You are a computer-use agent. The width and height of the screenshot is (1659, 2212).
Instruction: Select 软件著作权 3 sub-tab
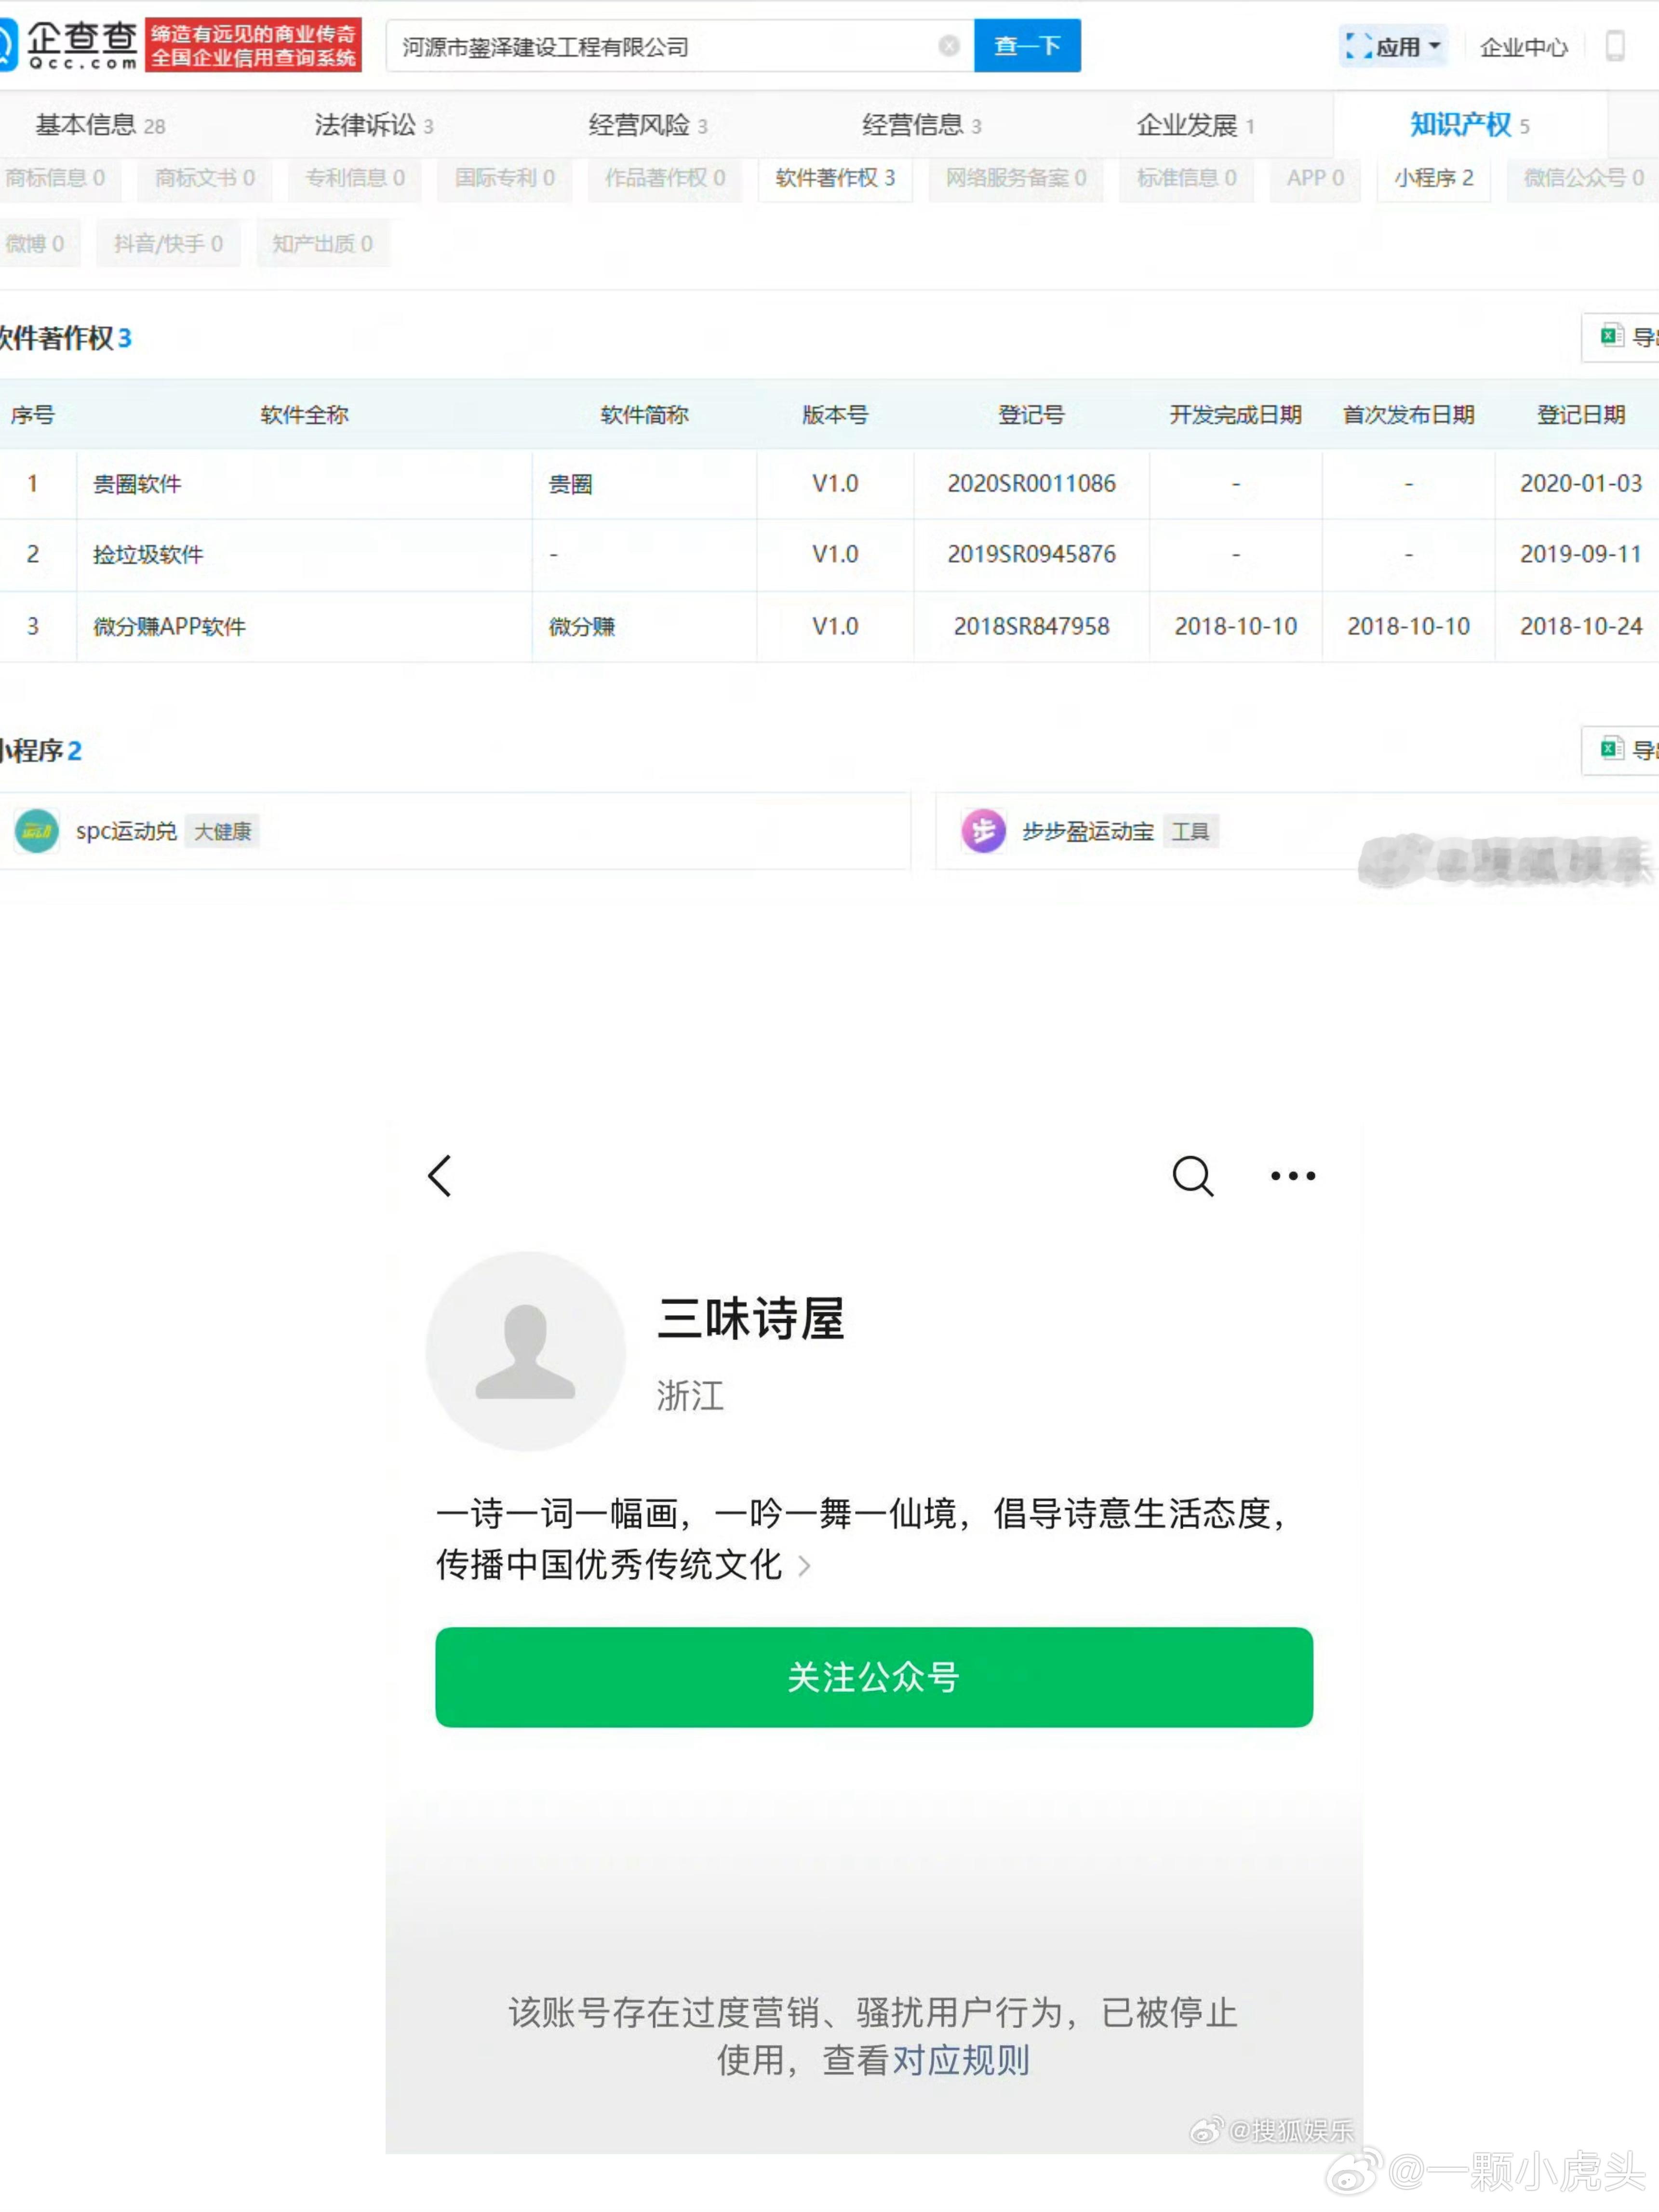(x=835, y=179)
